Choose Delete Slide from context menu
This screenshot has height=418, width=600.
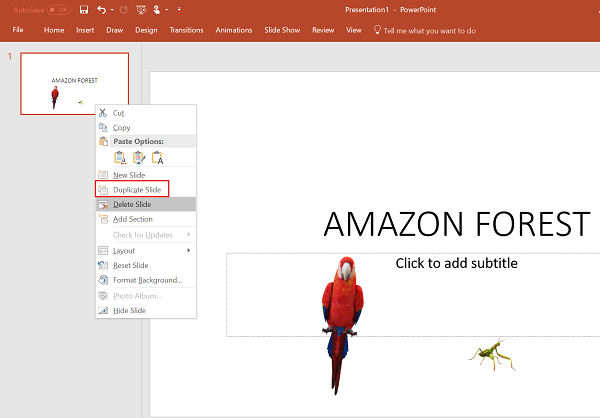coord(146,204)
